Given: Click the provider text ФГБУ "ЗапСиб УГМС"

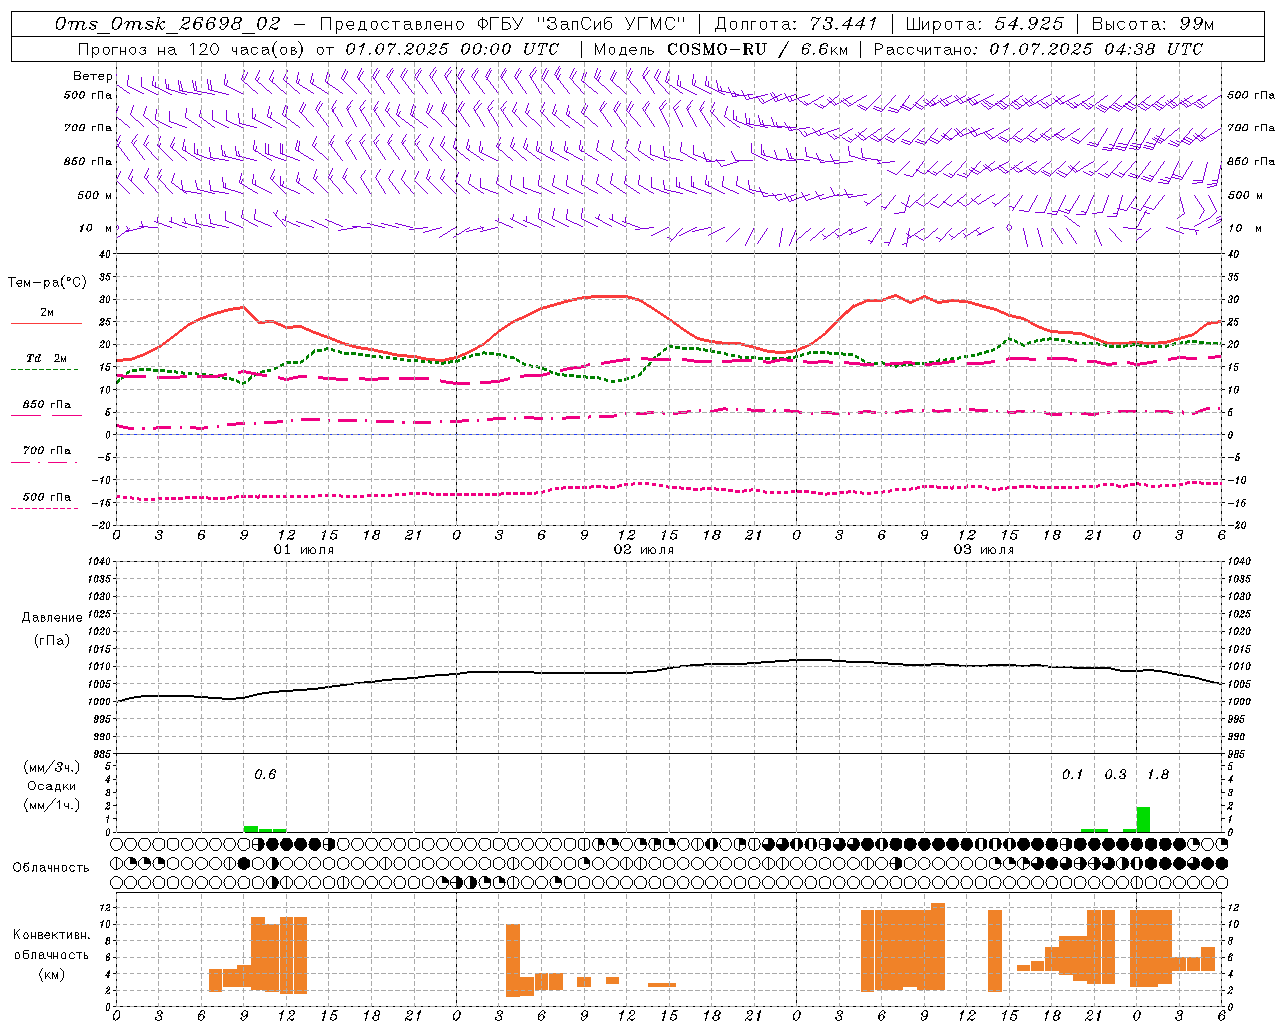Looking at the screenshot, I should tap(580, 24).
